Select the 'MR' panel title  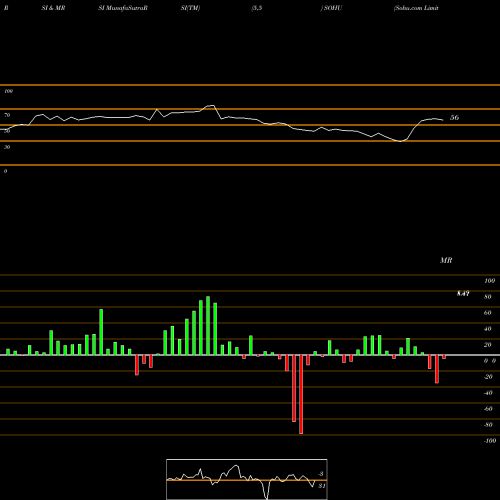click(x=446, y=260)
